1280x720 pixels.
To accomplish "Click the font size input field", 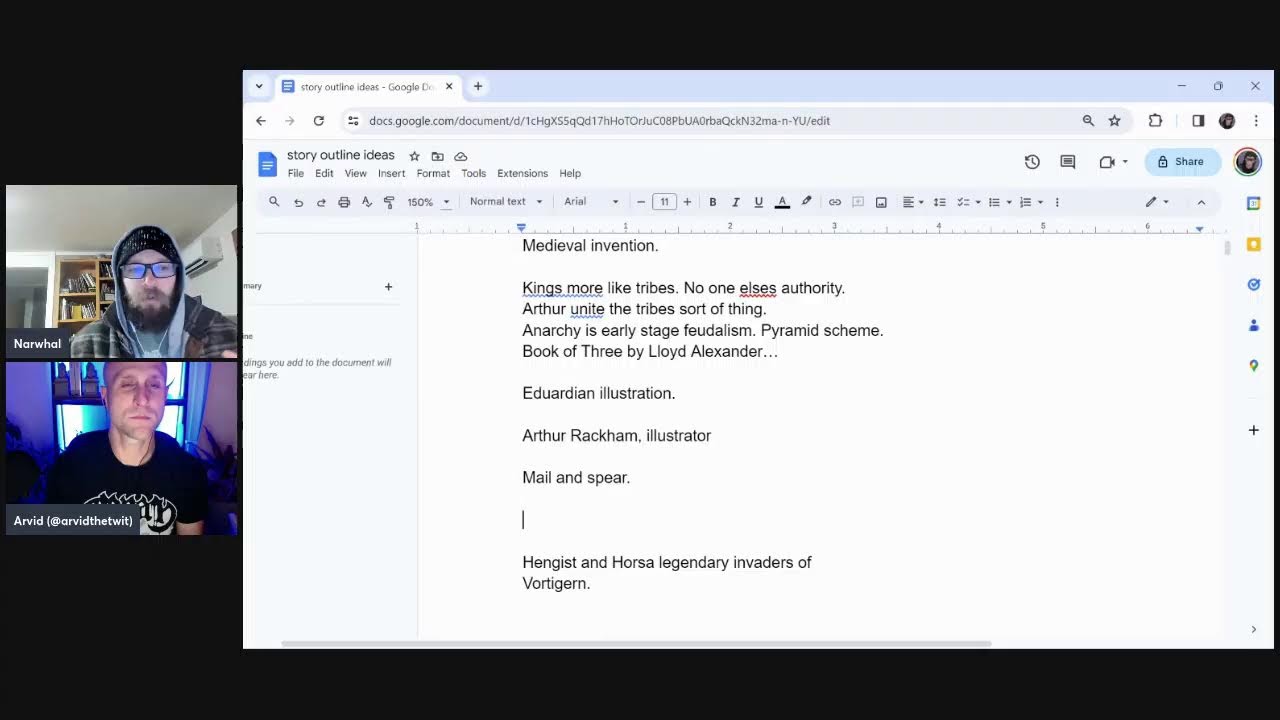I will tap(664, 202).
